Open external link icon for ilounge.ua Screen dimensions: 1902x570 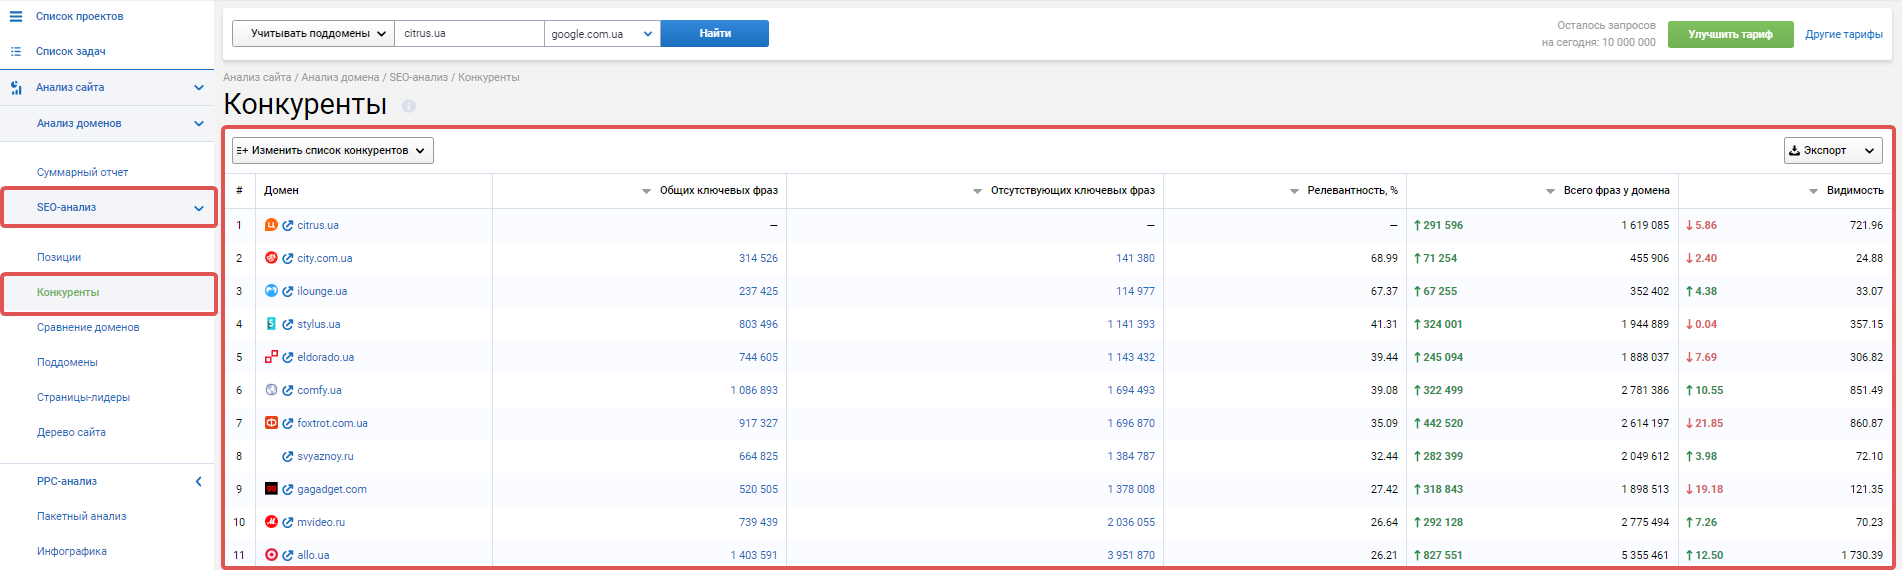point(288,292)
